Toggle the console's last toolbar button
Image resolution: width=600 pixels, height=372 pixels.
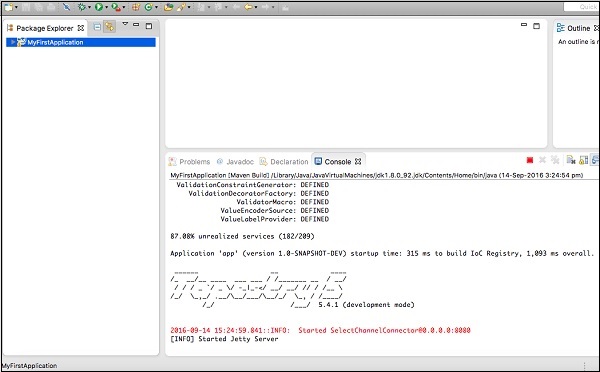[x=595, y=160]
